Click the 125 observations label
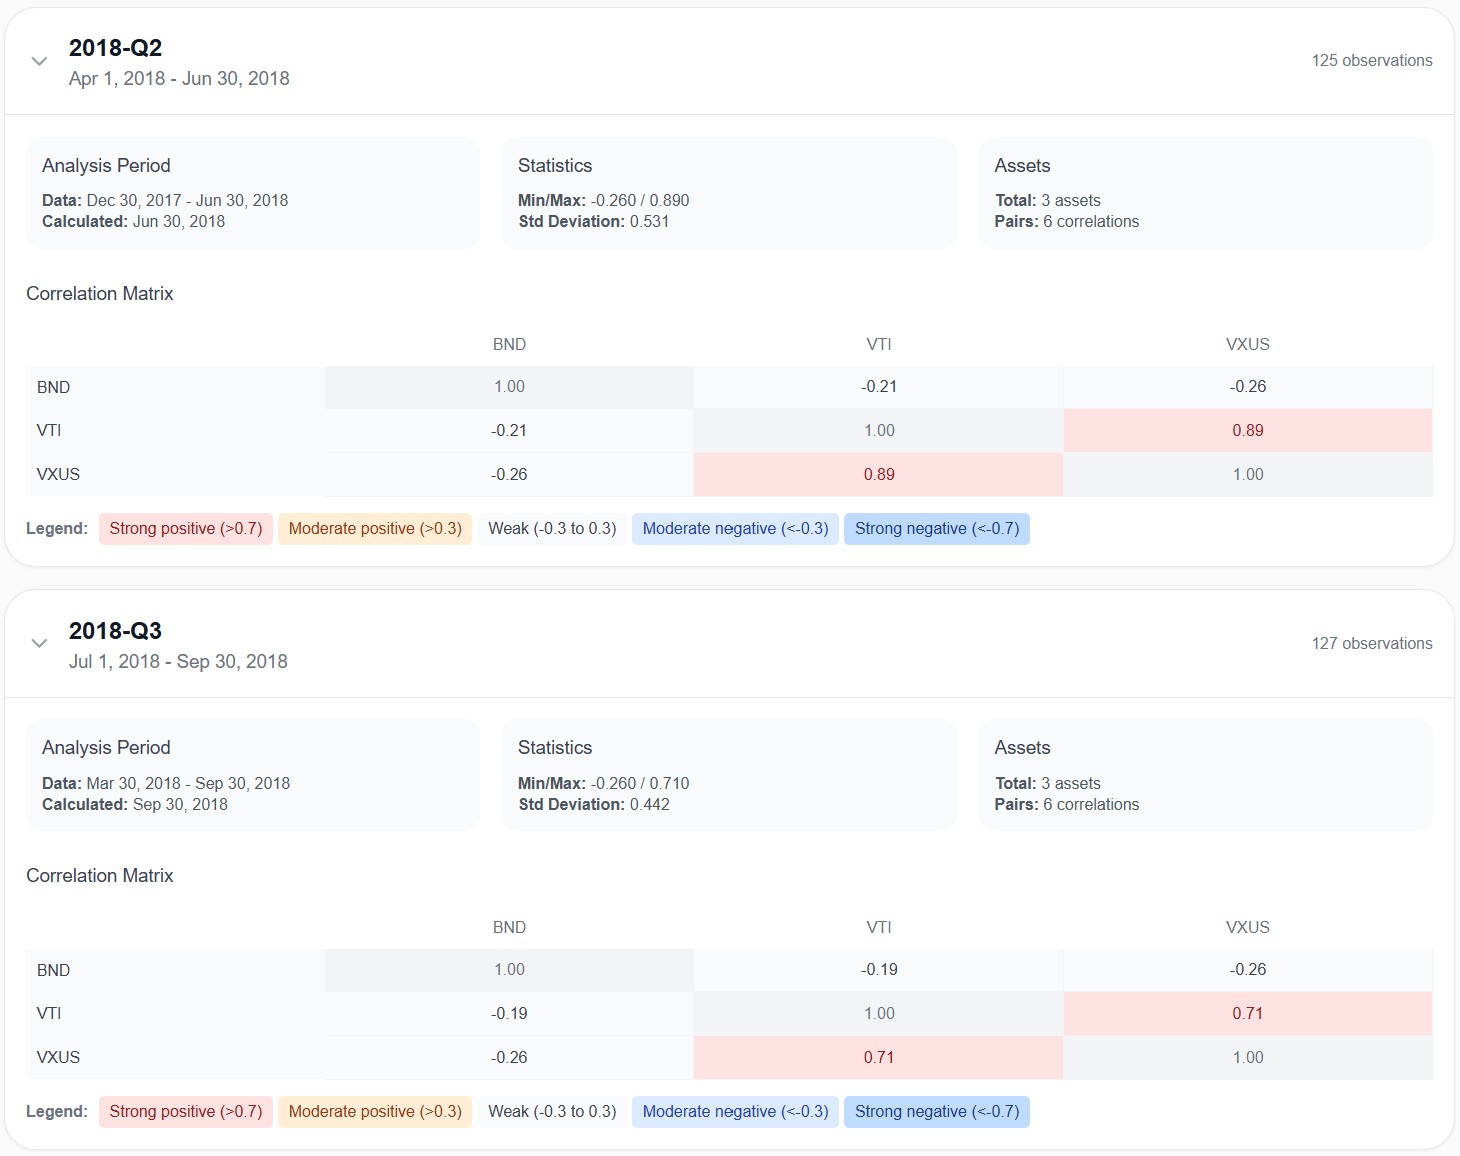Image resolution: width=1460 pixels, height=1156 pixels. [x=1371, y=61]
